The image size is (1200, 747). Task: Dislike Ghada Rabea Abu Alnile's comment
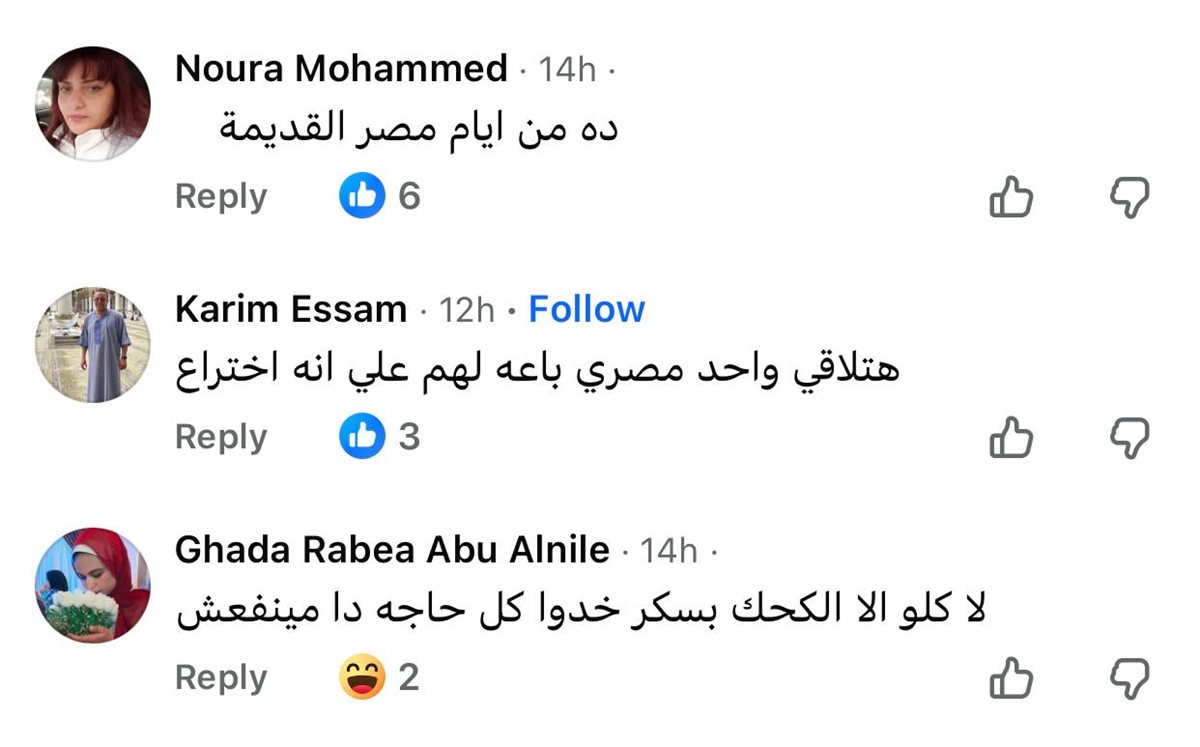pos(1130,679)
